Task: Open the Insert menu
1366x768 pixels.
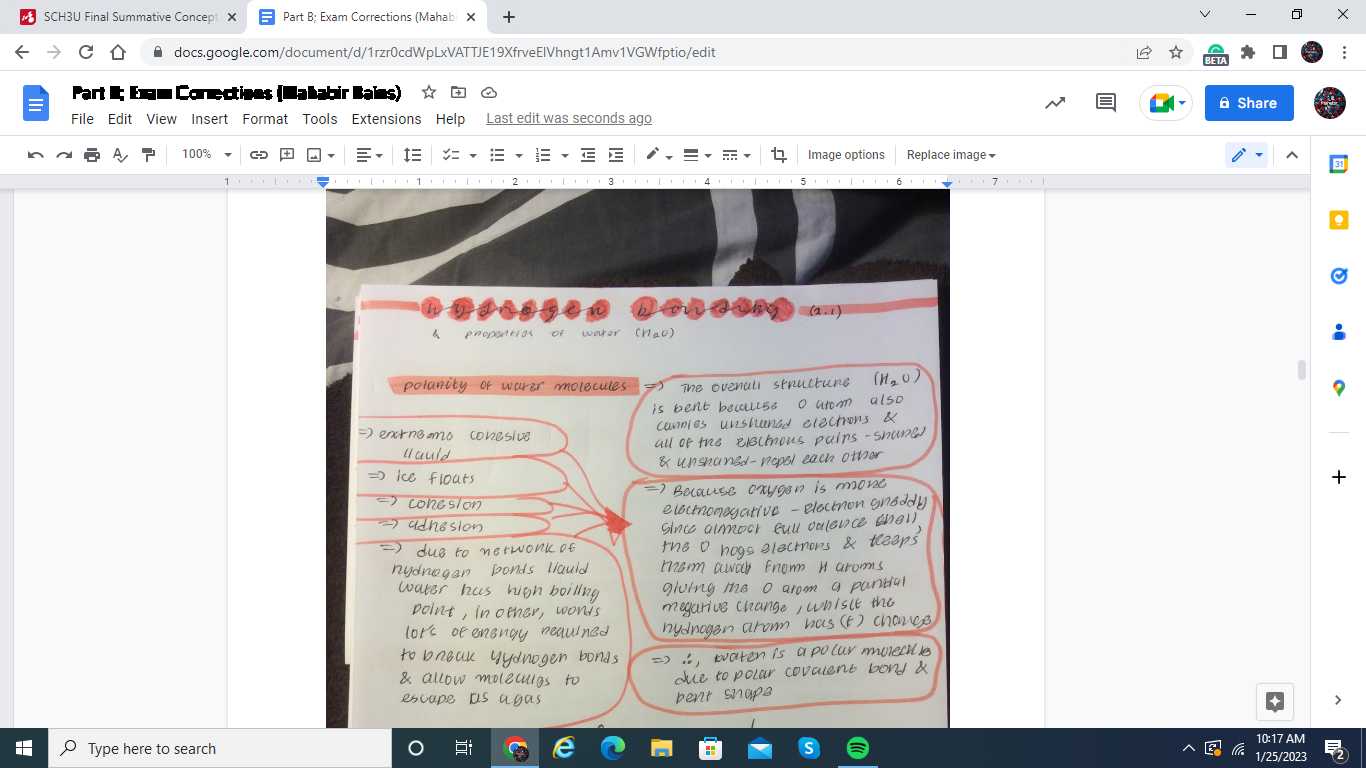Action: [210, 119]
